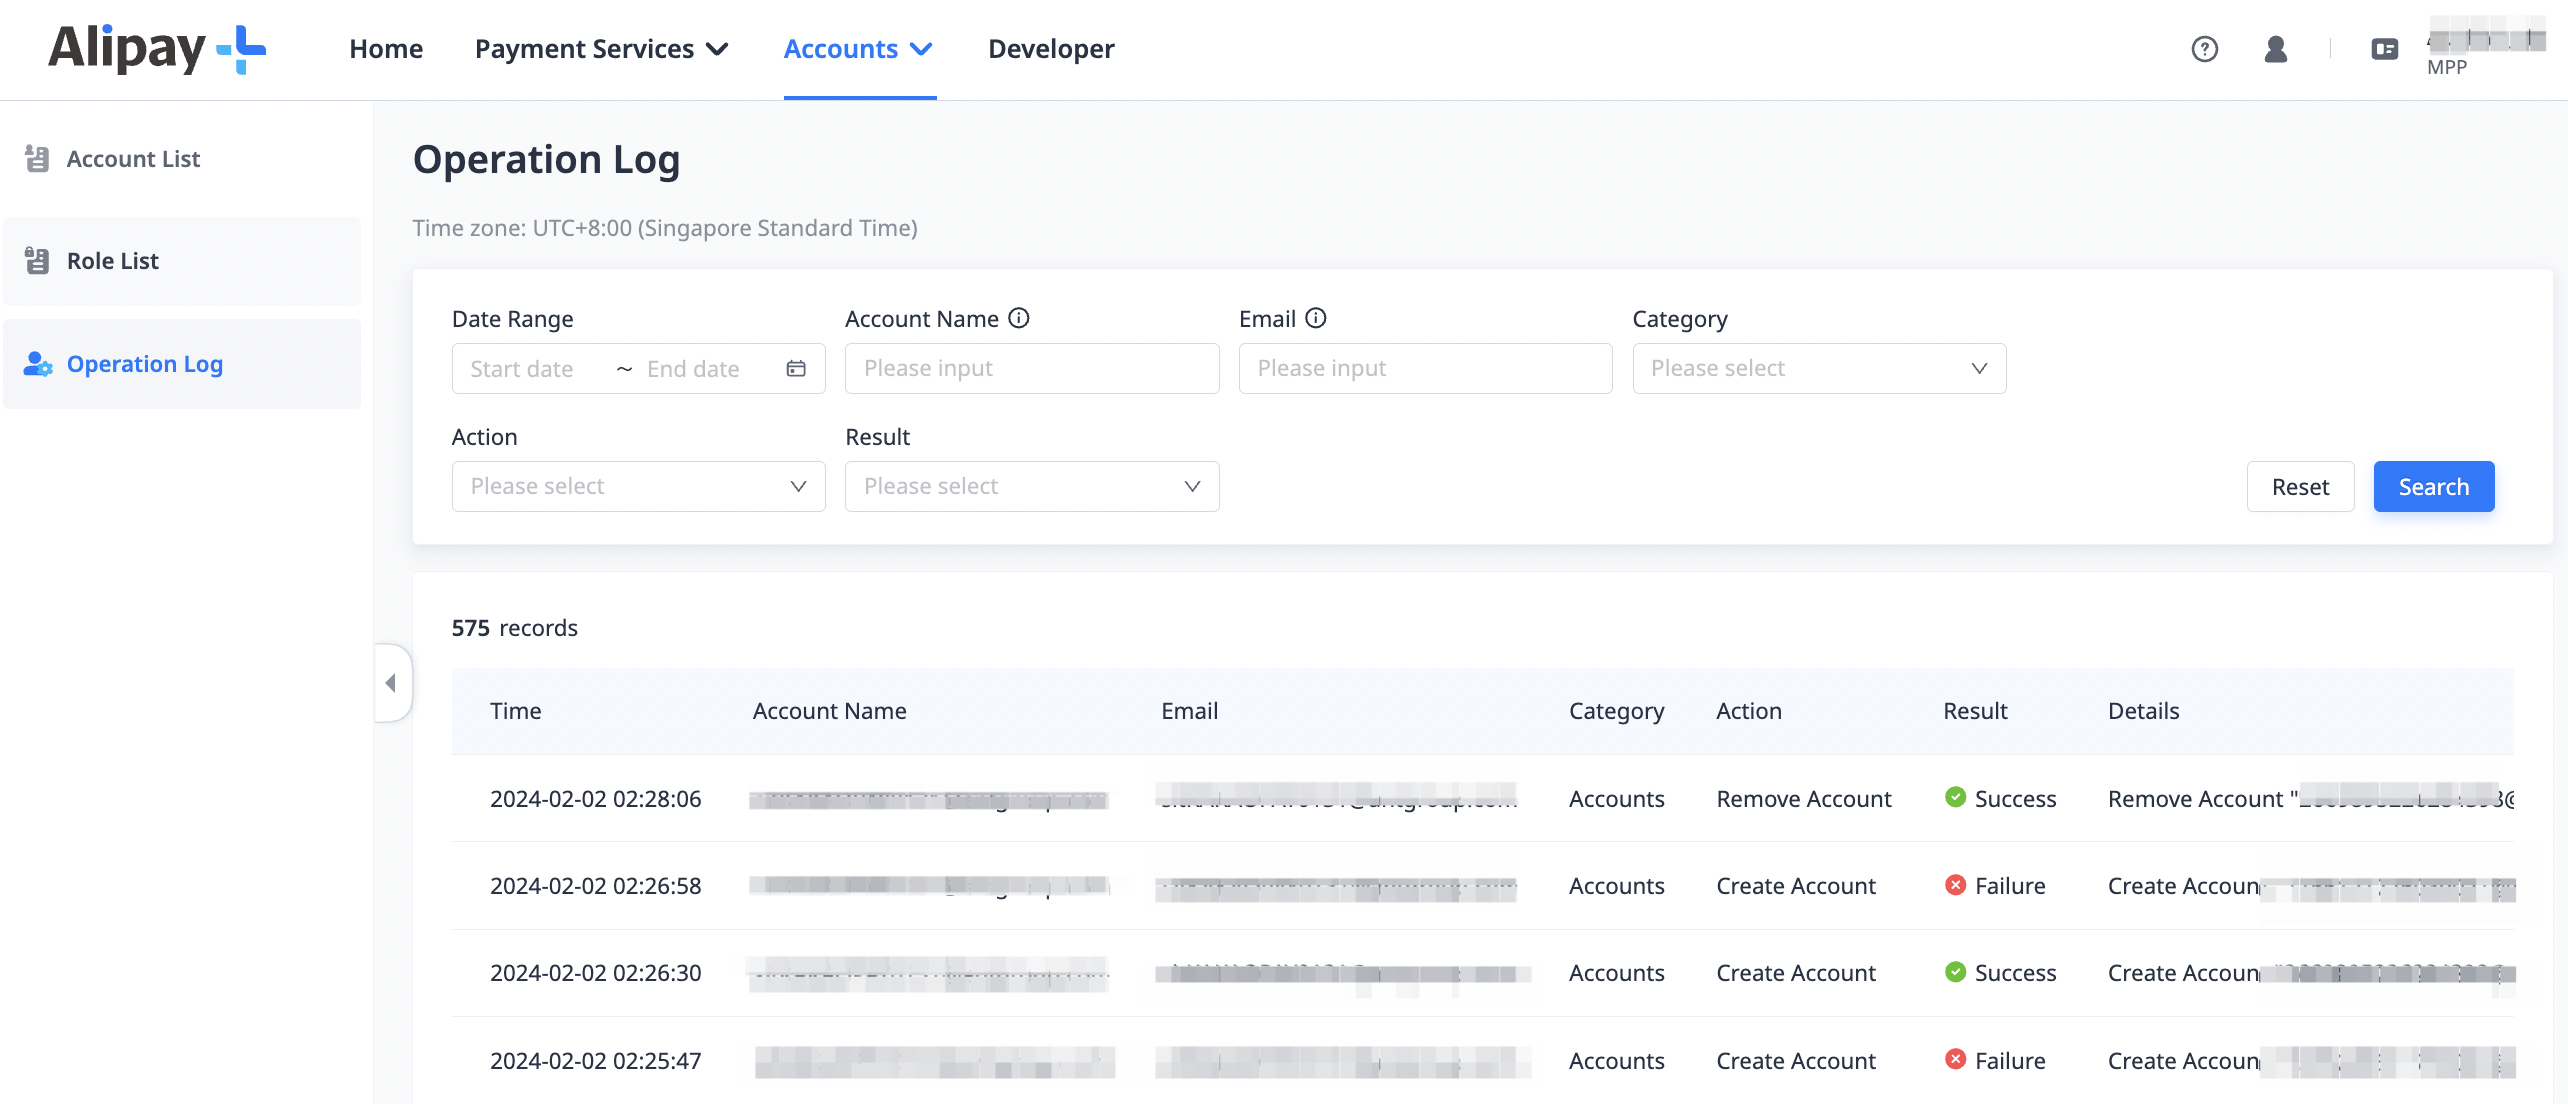Expand the Payment Services menu
This screenshot has width=2568, height=1104.
pyautogui.click(x=601, y=49)
